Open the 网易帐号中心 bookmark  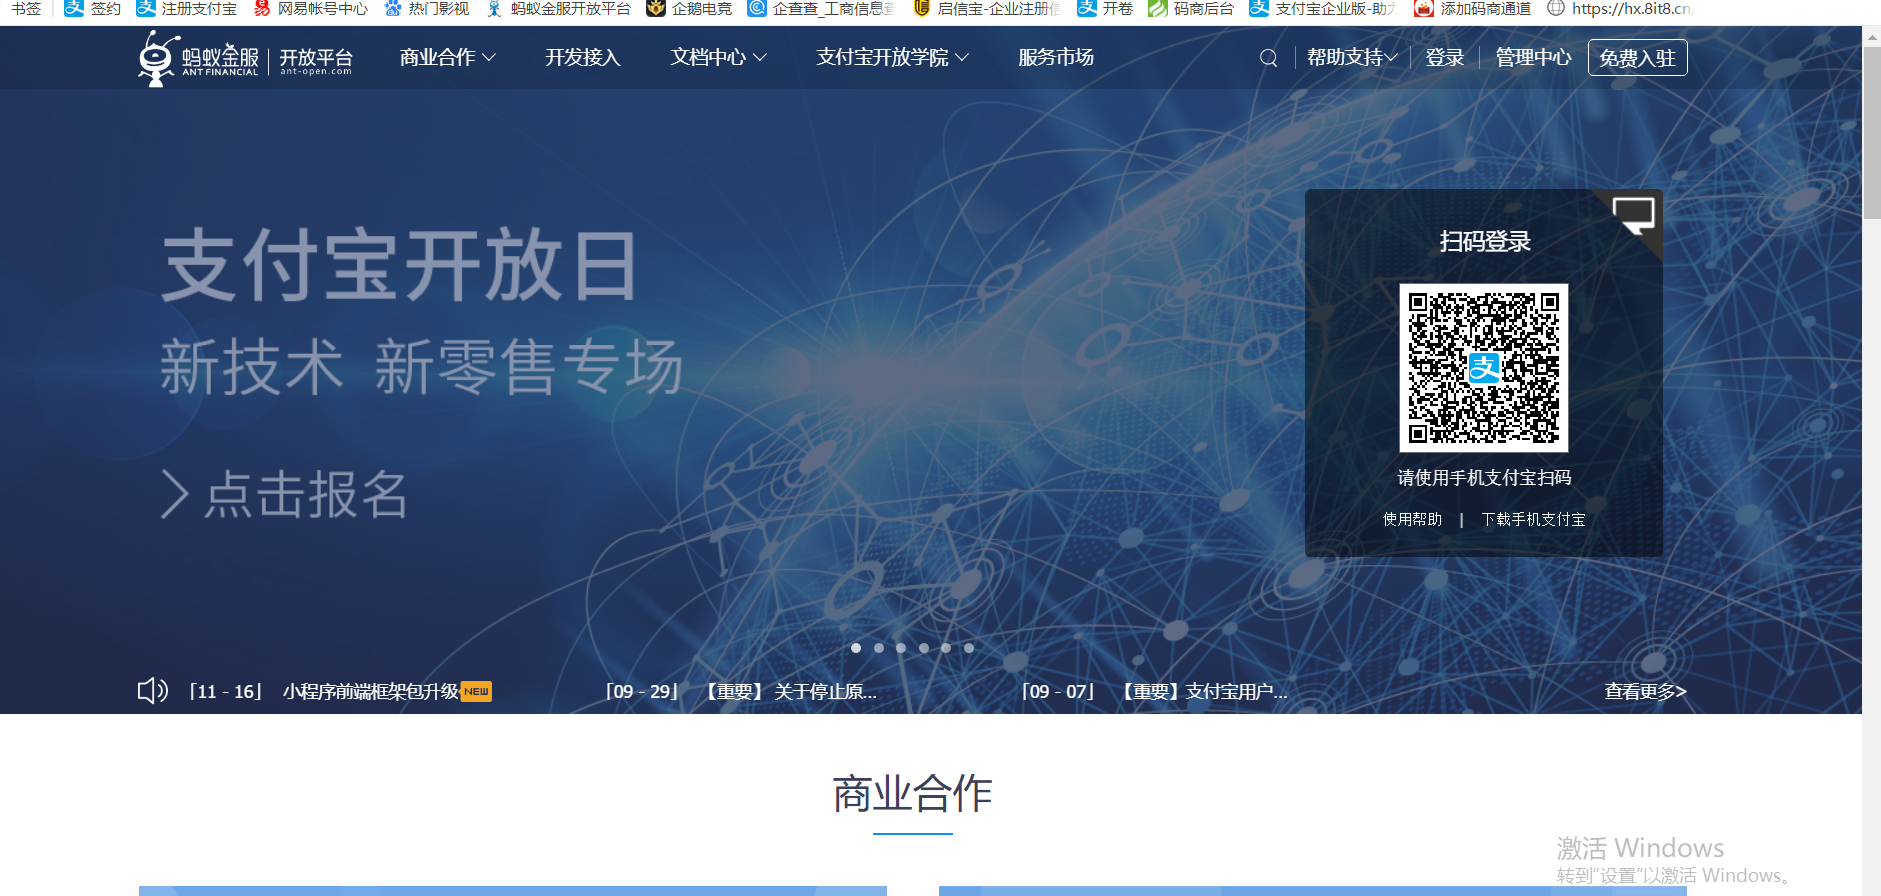pos(311,9)
